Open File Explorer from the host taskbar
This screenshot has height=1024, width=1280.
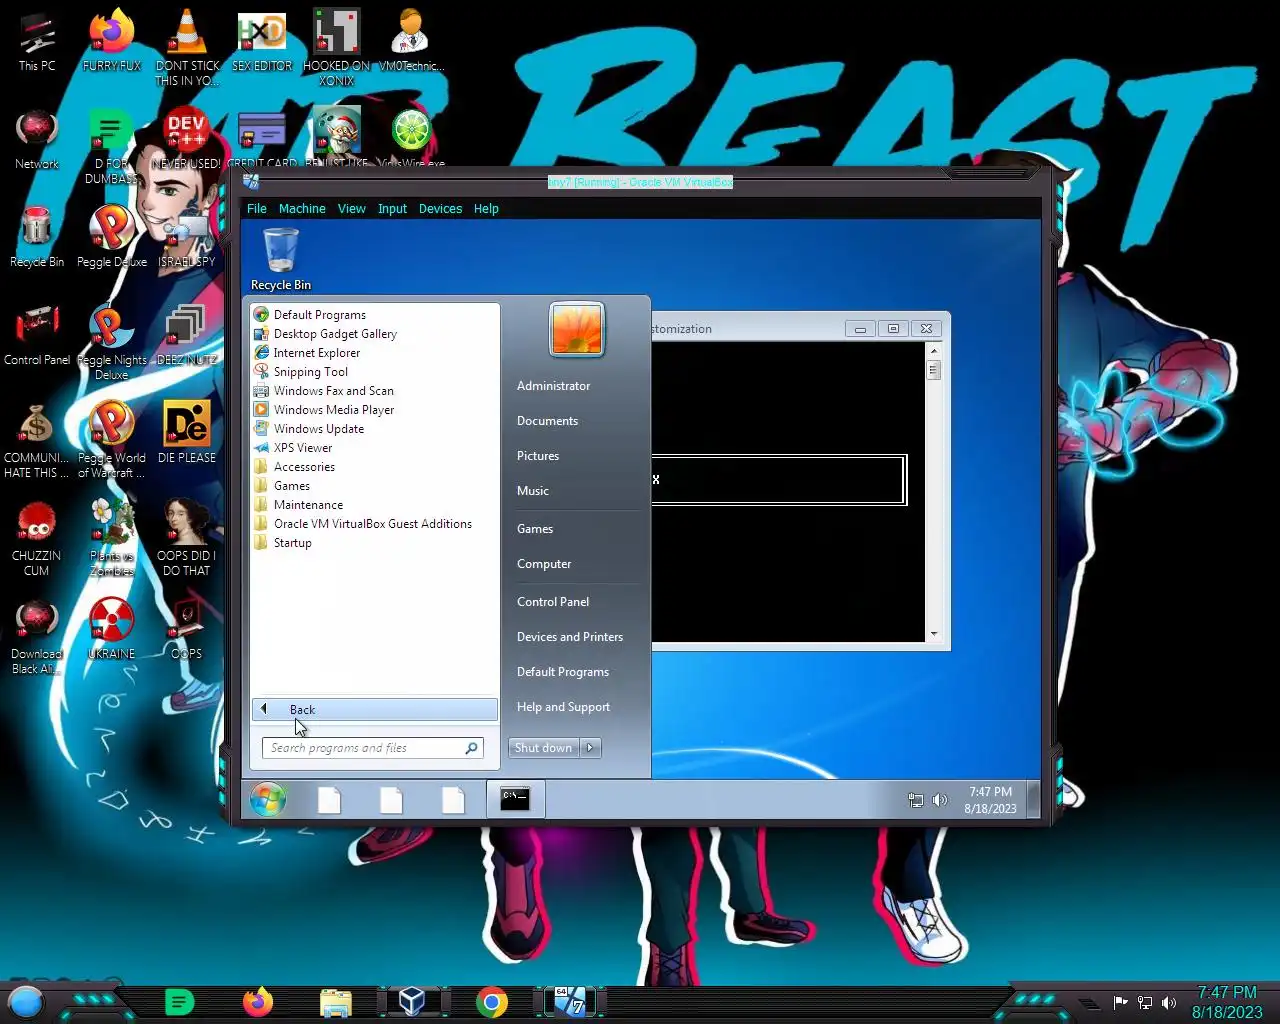pyautogui.click(x=336, y=1002)
